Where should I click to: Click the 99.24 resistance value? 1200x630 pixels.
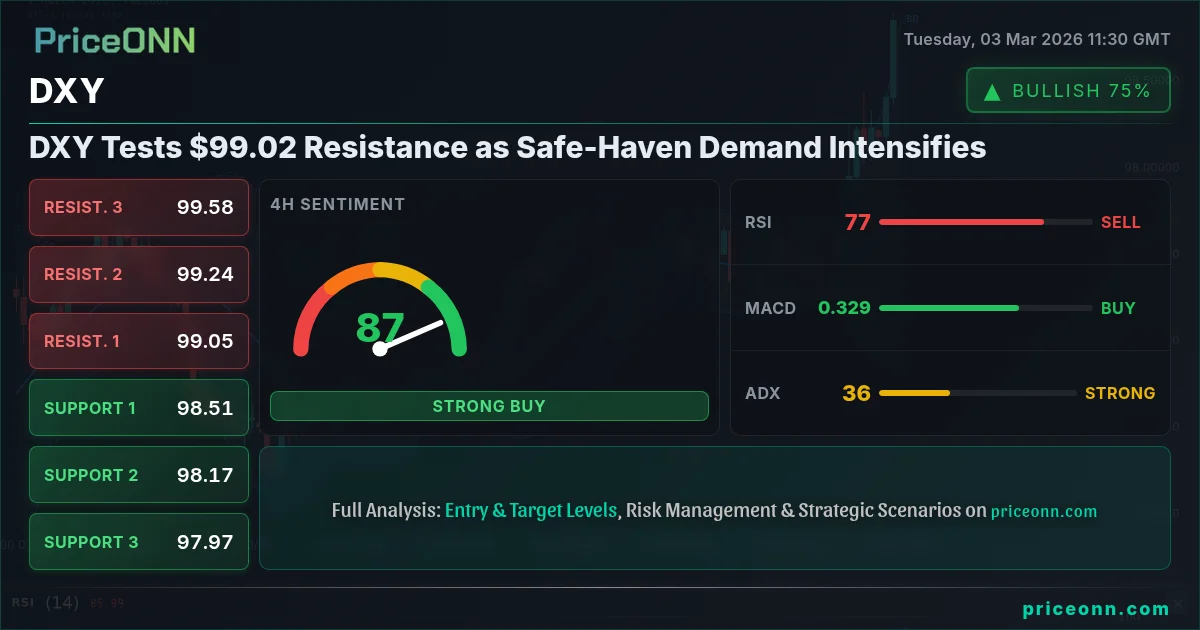205,274
